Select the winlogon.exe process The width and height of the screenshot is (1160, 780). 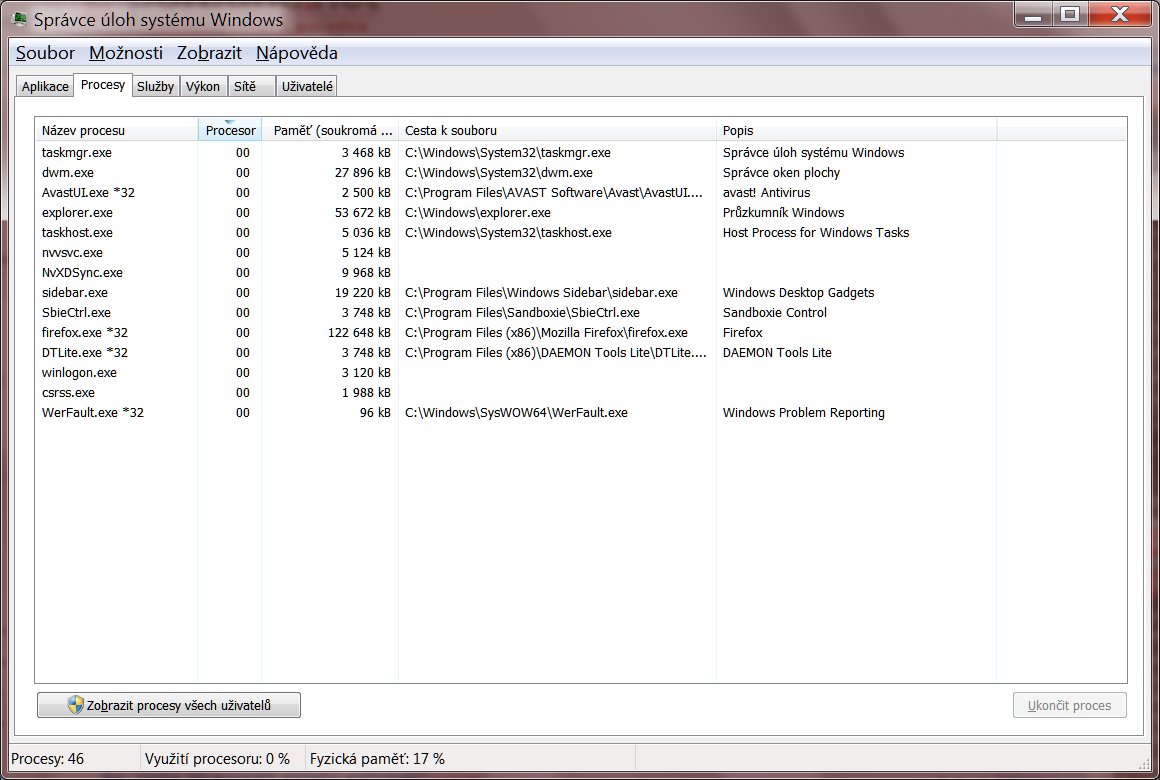581,372
